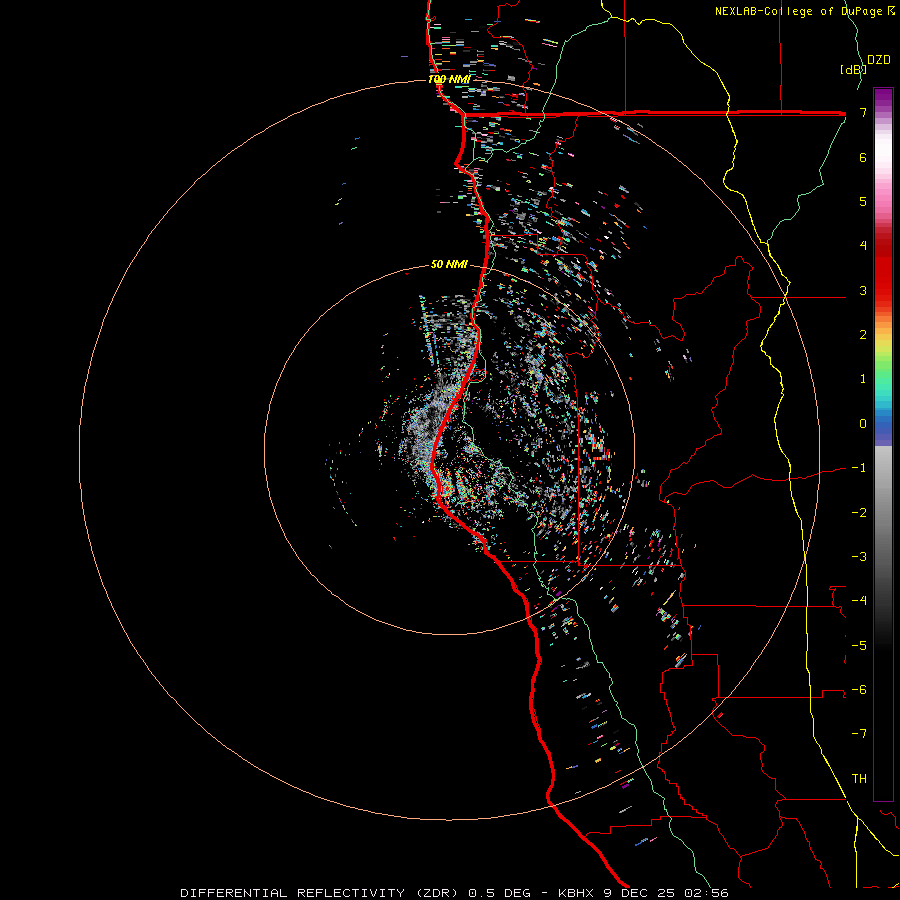Click the 3 value on the scale
This screenshot has width=900, height=900.
(x=863, y=290)
